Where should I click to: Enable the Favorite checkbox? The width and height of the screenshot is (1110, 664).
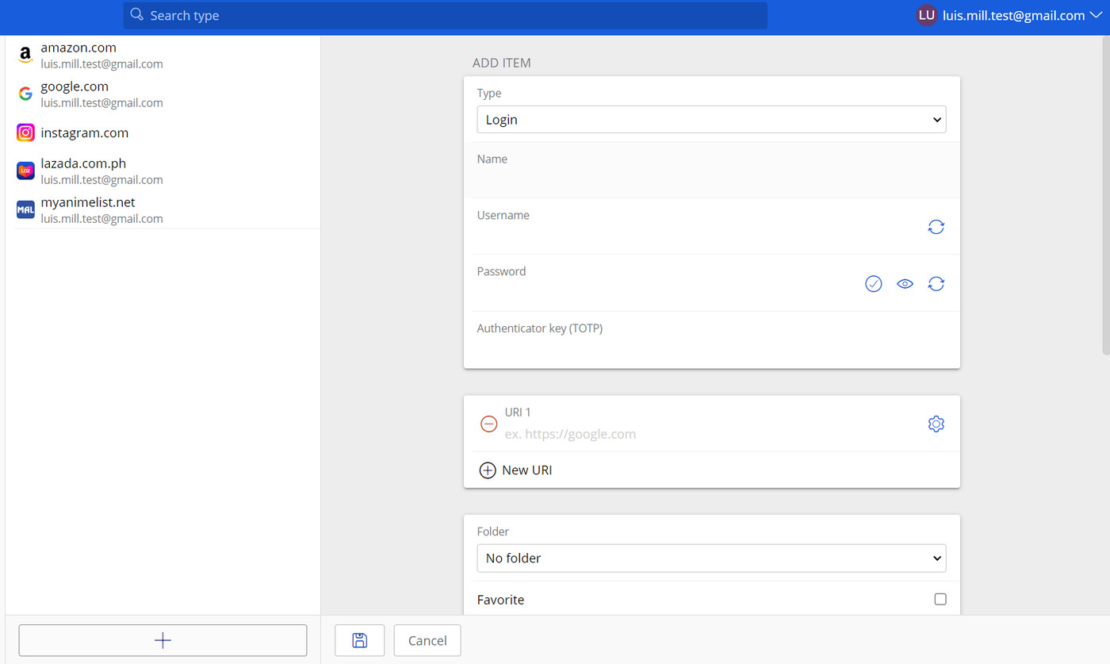pos(939,598)
